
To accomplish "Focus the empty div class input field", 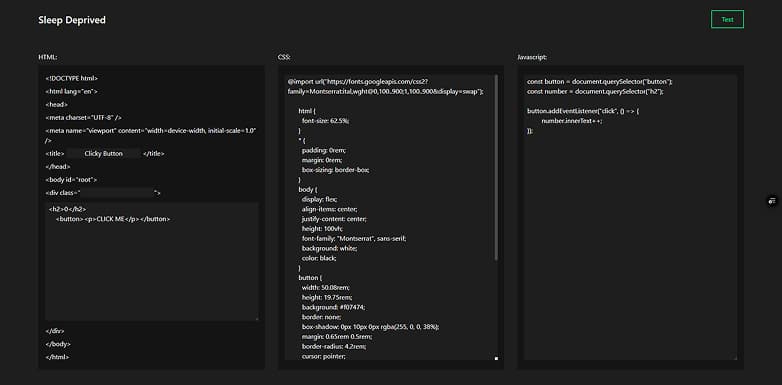I will point(117,192).
